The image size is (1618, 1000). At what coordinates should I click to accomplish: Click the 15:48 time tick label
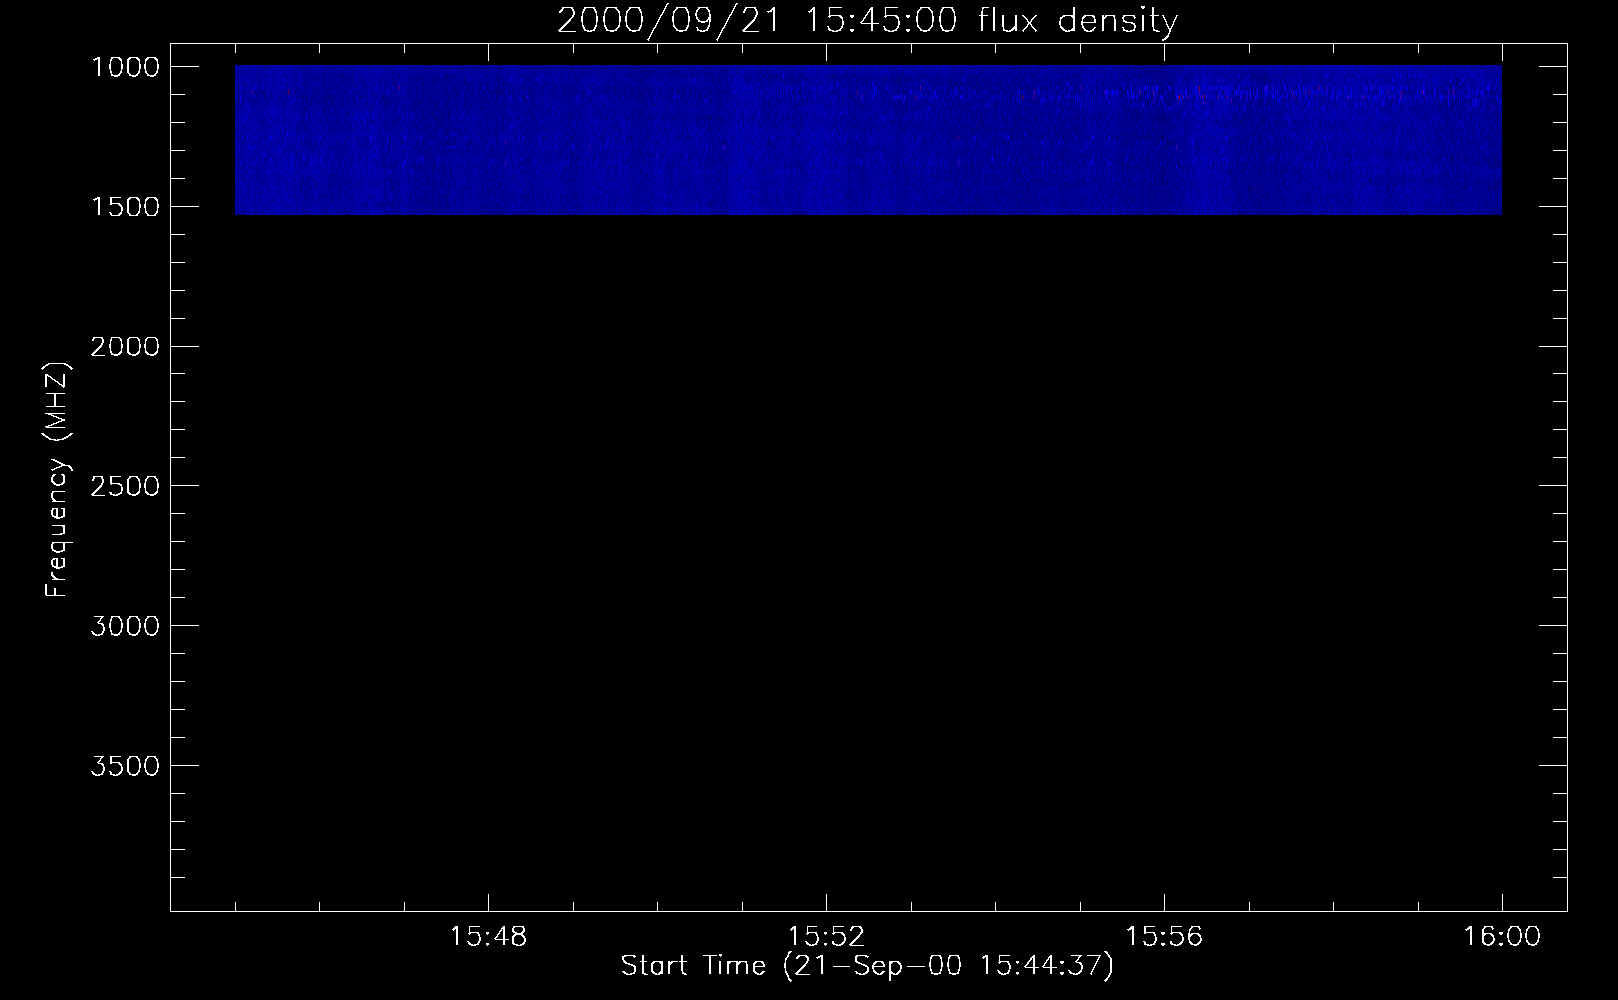pos(488,937)
